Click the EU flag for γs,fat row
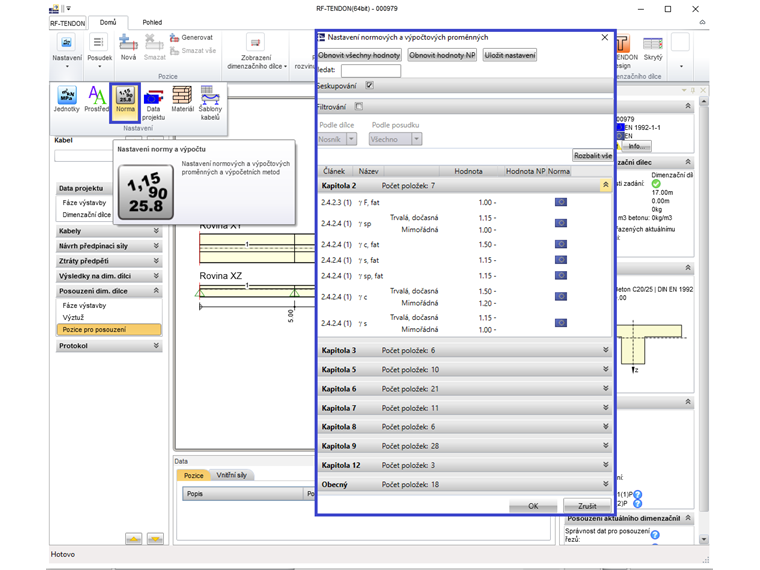Image resolution: width=760 pixels, height=570 pixels. click(x=561, y=260)
